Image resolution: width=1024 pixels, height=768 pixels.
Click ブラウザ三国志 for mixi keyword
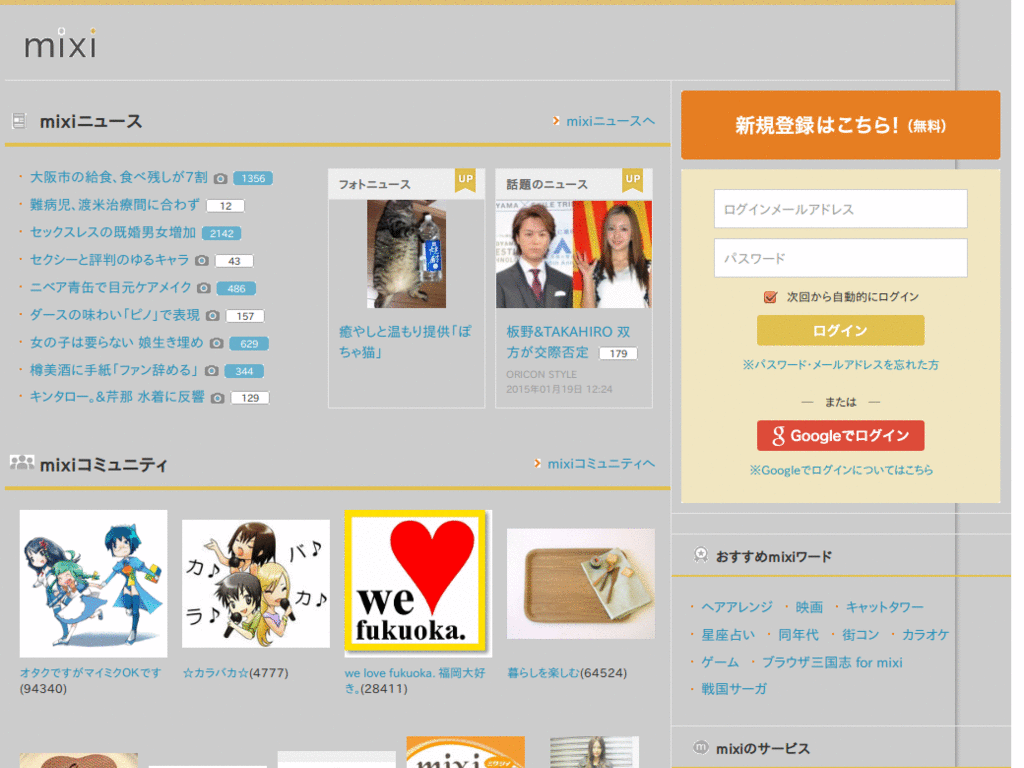tap(832, 662)
